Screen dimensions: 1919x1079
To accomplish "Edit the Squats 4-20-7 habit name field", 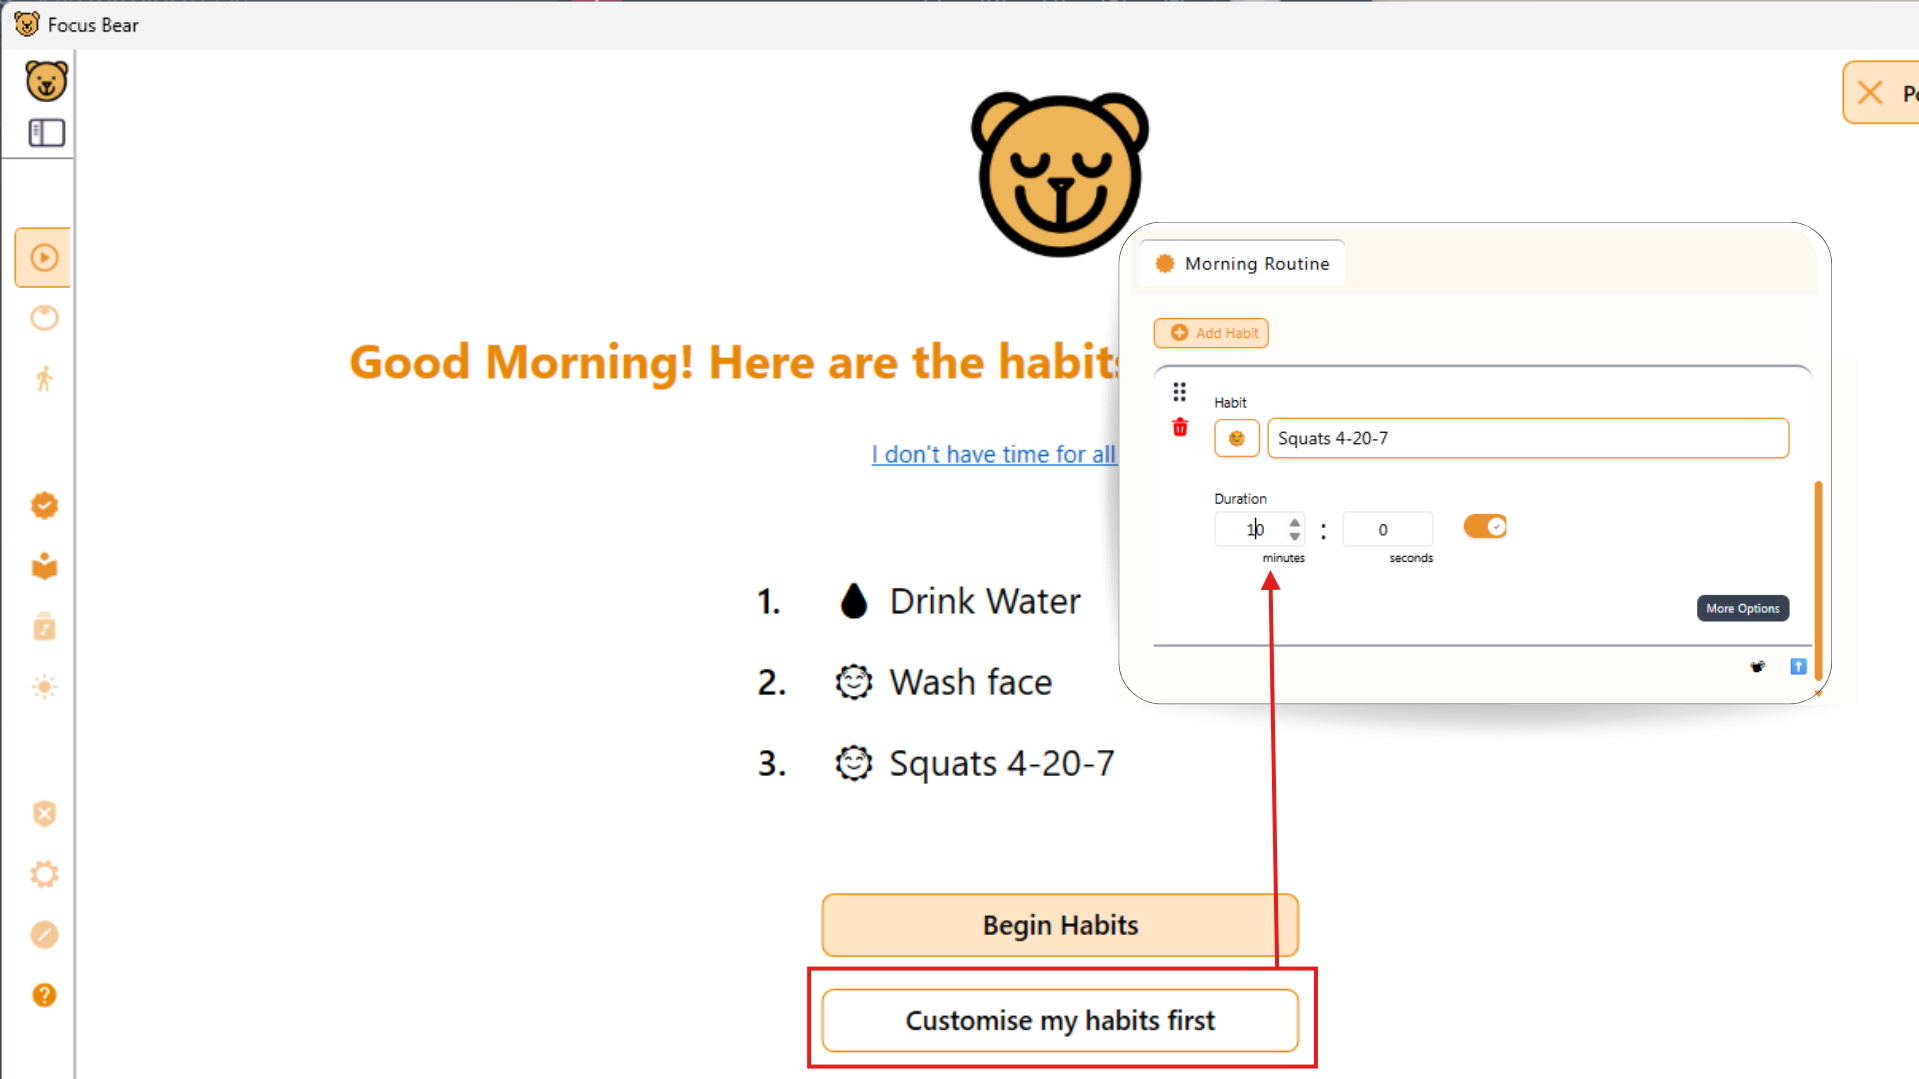I will tap(1527, 438).
